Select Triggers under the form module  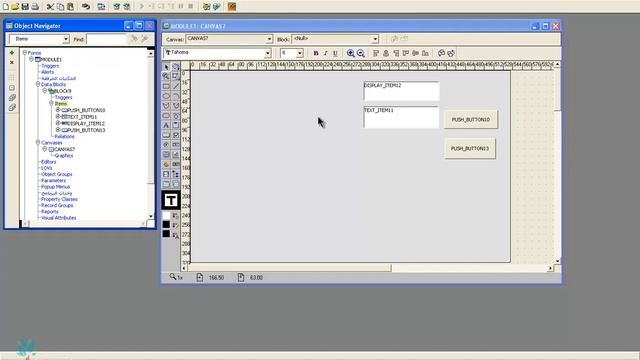pos(50,66)
